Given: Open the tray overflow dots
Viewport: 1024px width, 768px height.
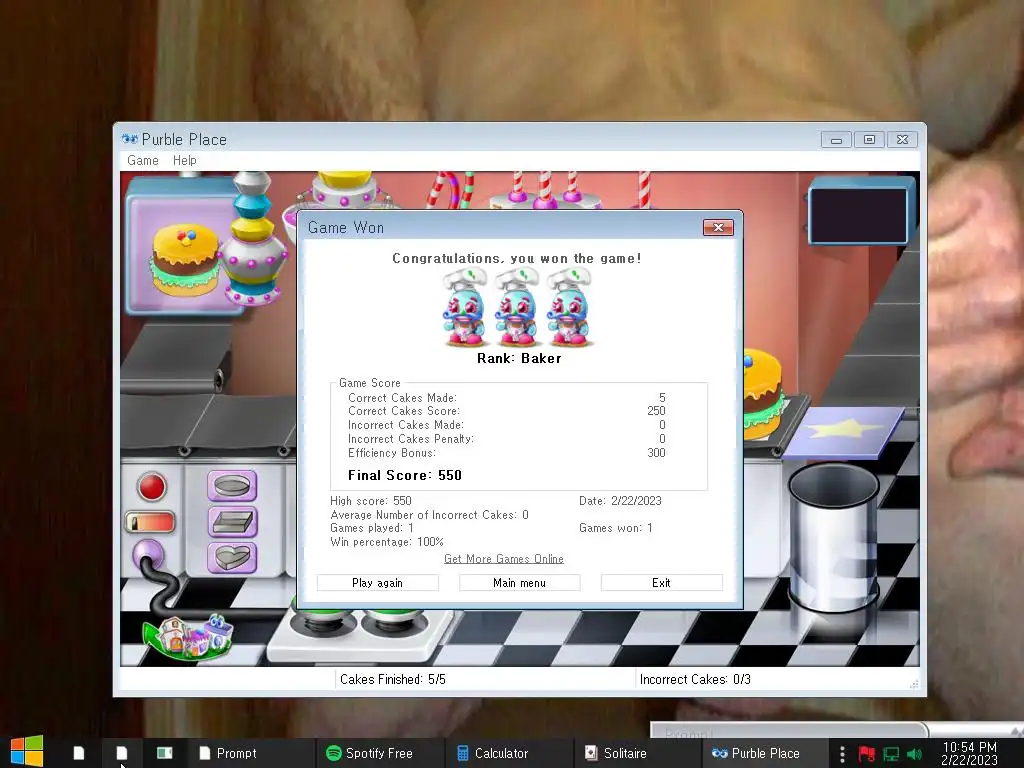Looking at the screenshot, I should pyautogui.click(x=842, y=754).
